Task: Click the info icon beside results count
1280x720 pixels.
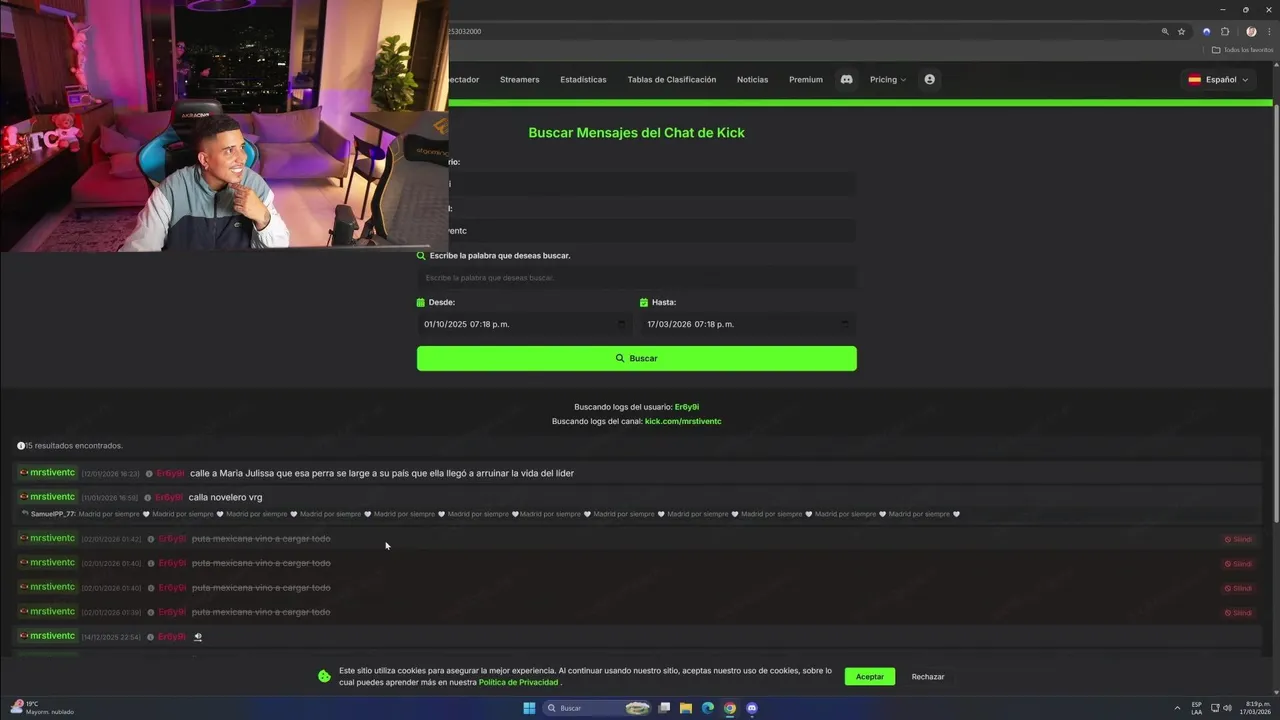Action: tap(21, 445)
